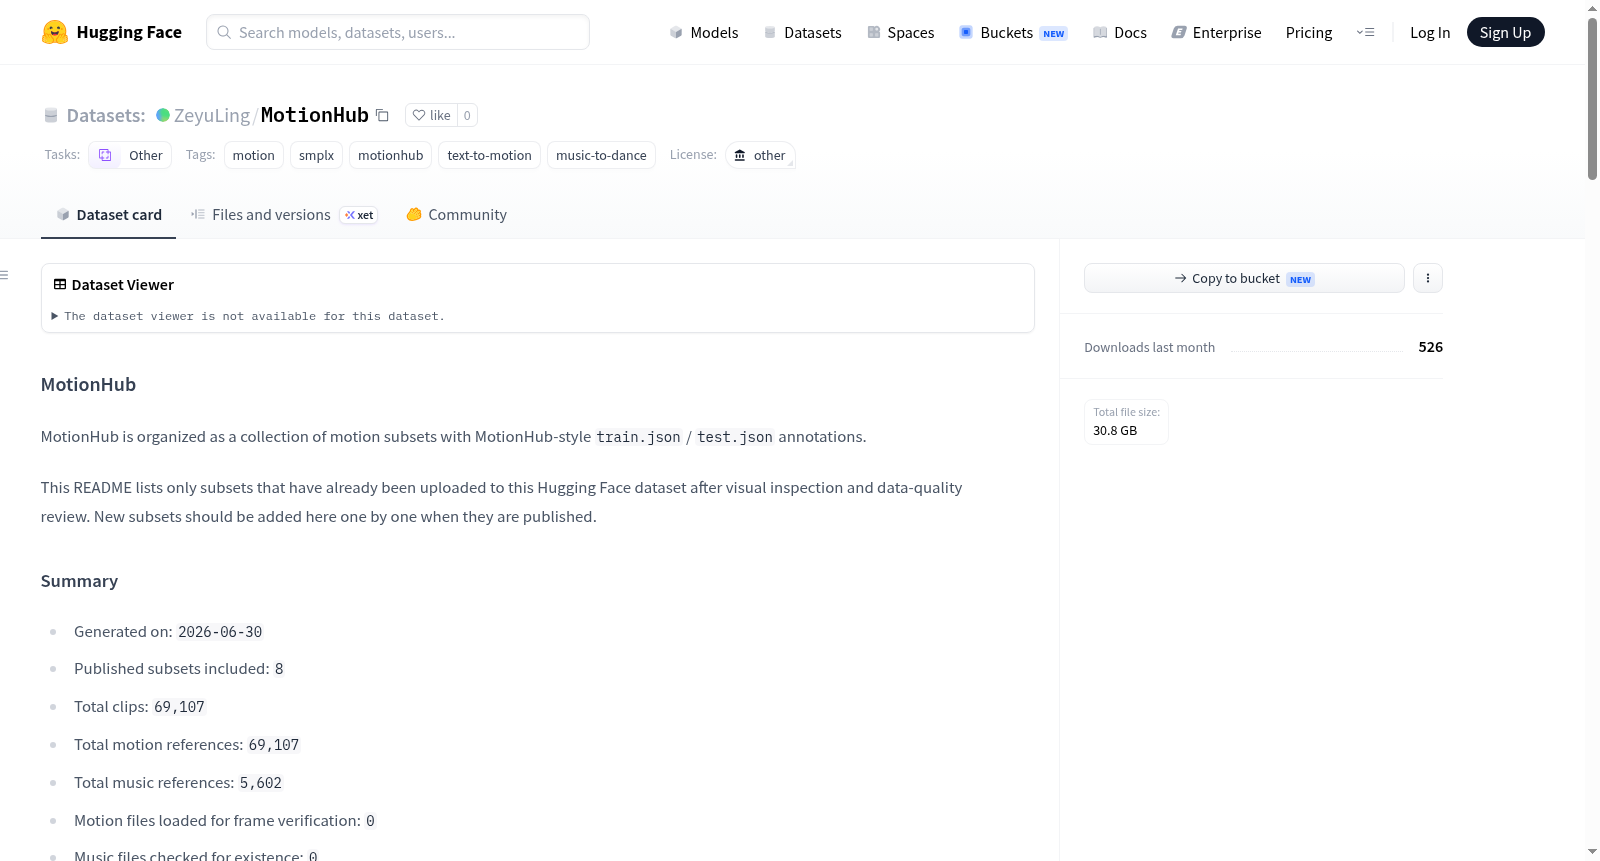Open the Models page
The image size is (1600, 861).
(704, 32)
